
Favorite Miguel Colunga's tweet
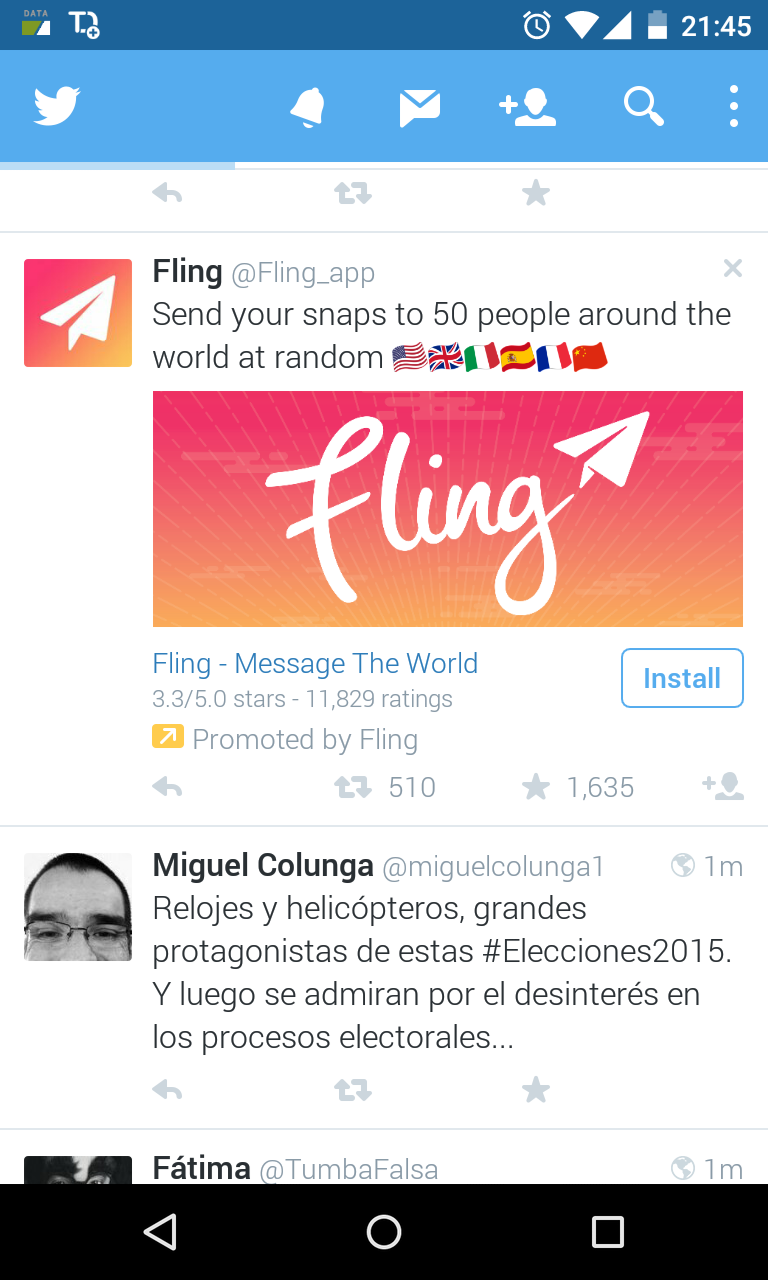(x=536, y=1089)
